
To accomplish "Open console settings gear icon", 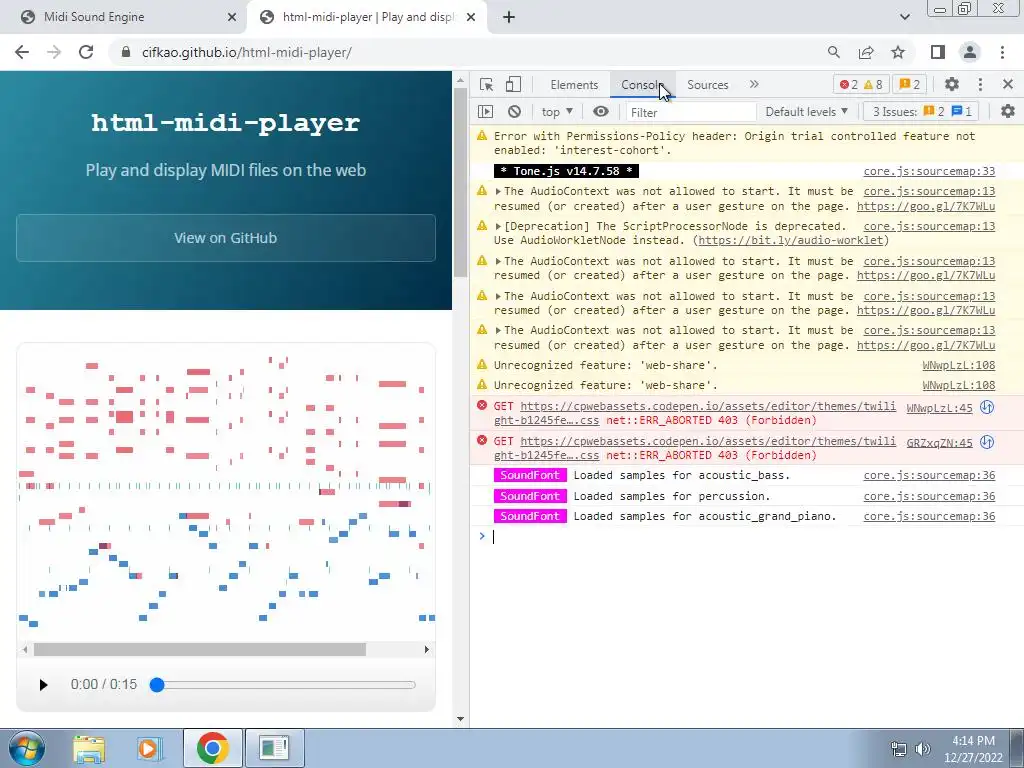I will coord(1008,112).
